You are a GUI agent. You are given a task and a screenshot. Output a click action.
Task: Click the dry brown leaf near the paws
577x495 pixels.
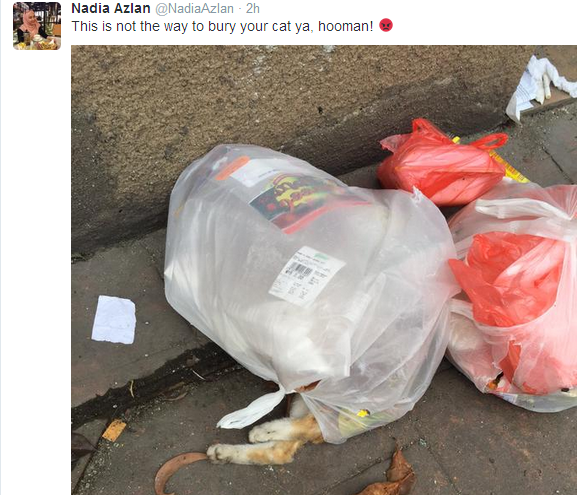click(x=177, y=473)
